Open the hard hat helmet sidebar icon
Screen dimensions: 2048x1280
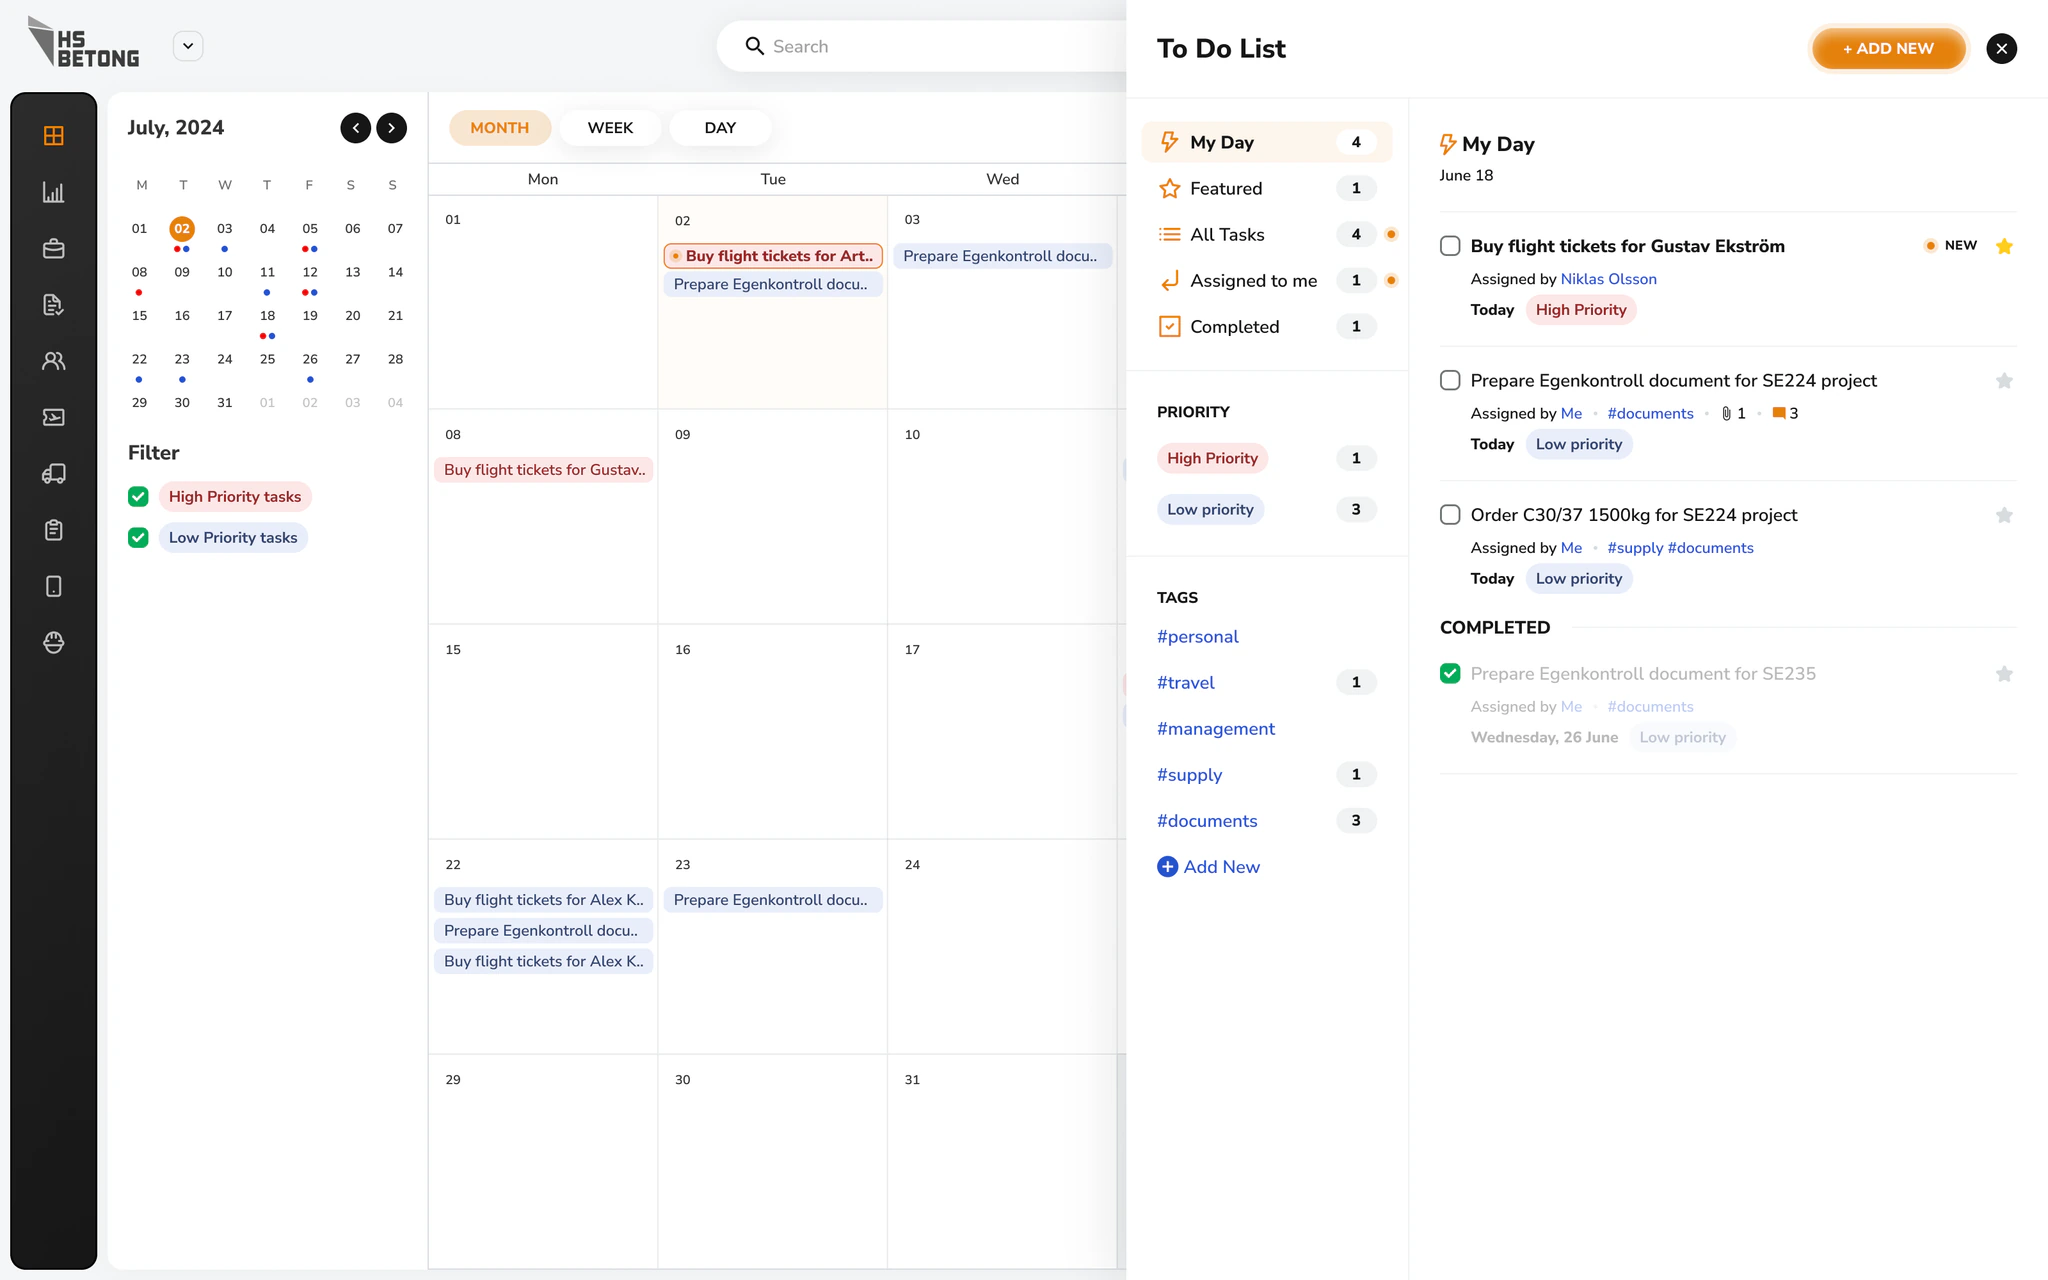pos(54,643)
